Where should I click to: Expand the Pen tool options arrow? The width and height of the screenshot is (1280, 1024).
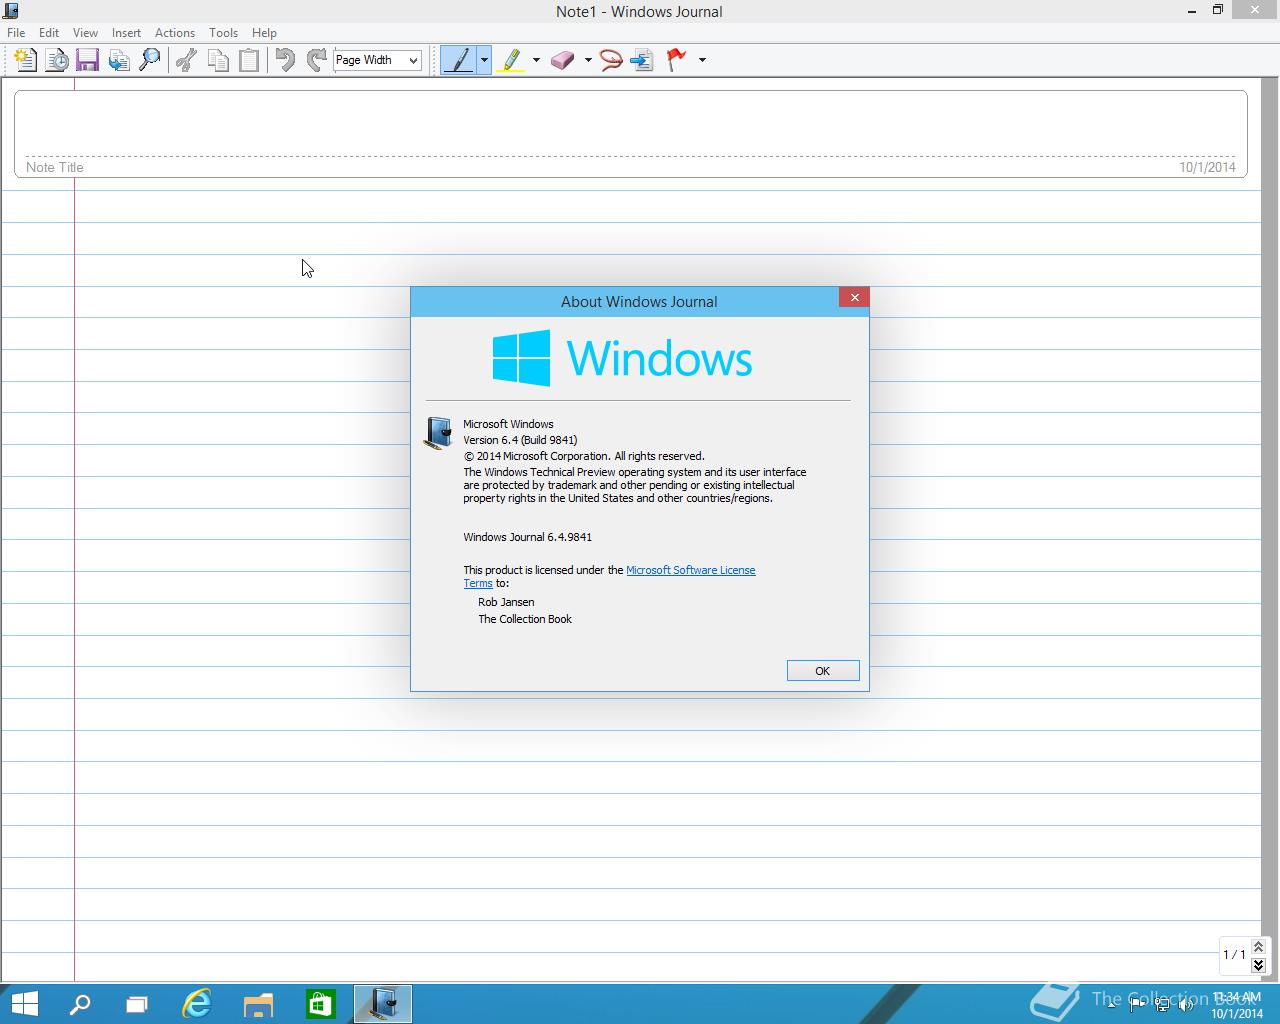tap(484, 60)
